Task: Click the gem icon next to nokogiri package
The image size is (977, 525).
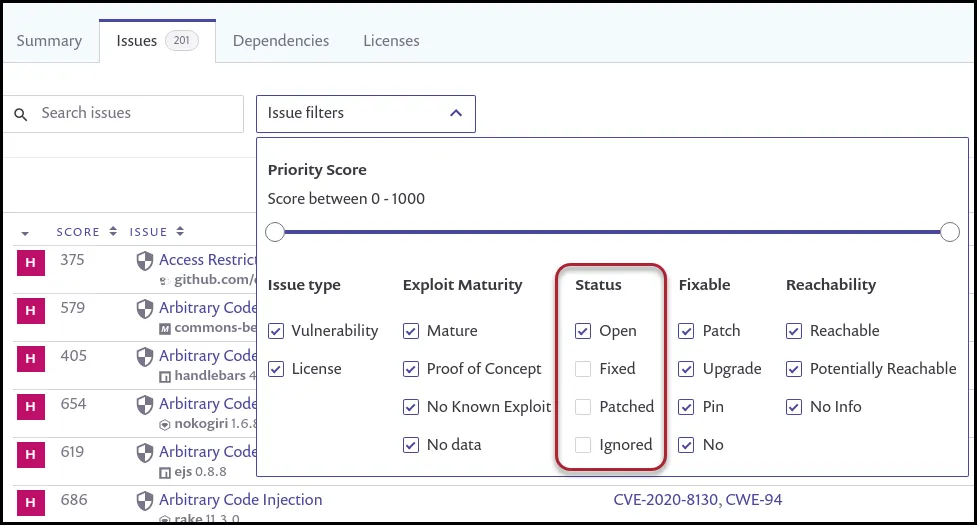Action: coord(164,425)
